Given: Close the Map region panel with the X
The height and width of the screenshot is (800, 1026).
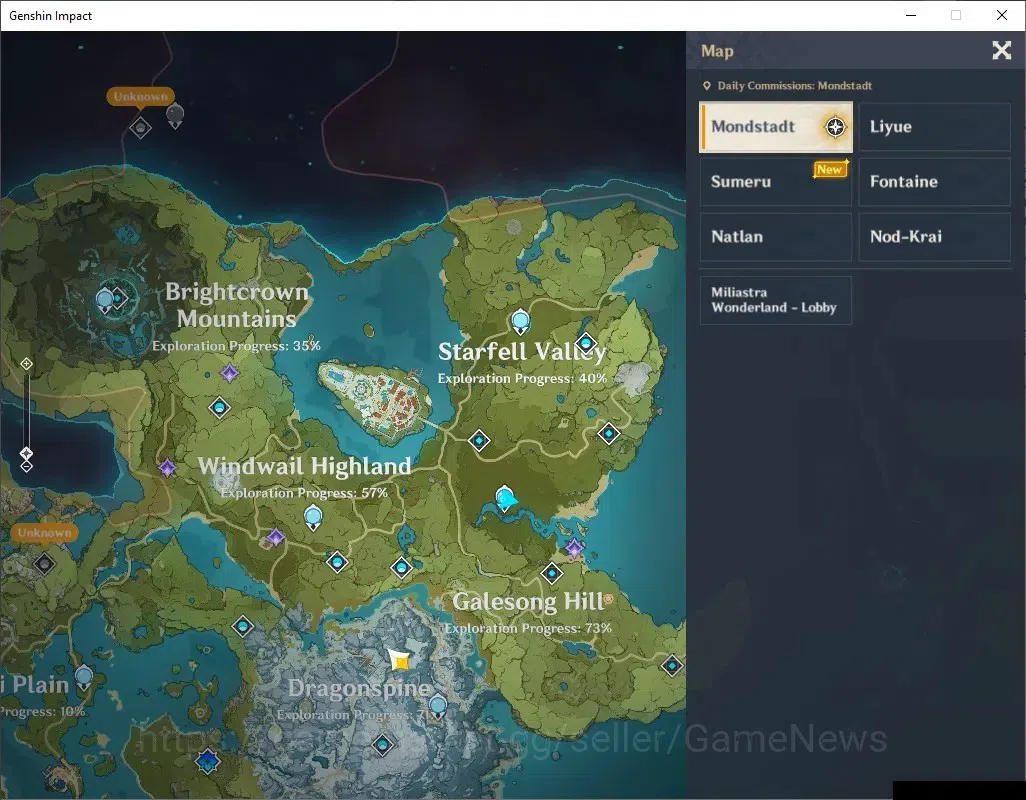Looking at the screenshot, I should tap(1001, 50).
